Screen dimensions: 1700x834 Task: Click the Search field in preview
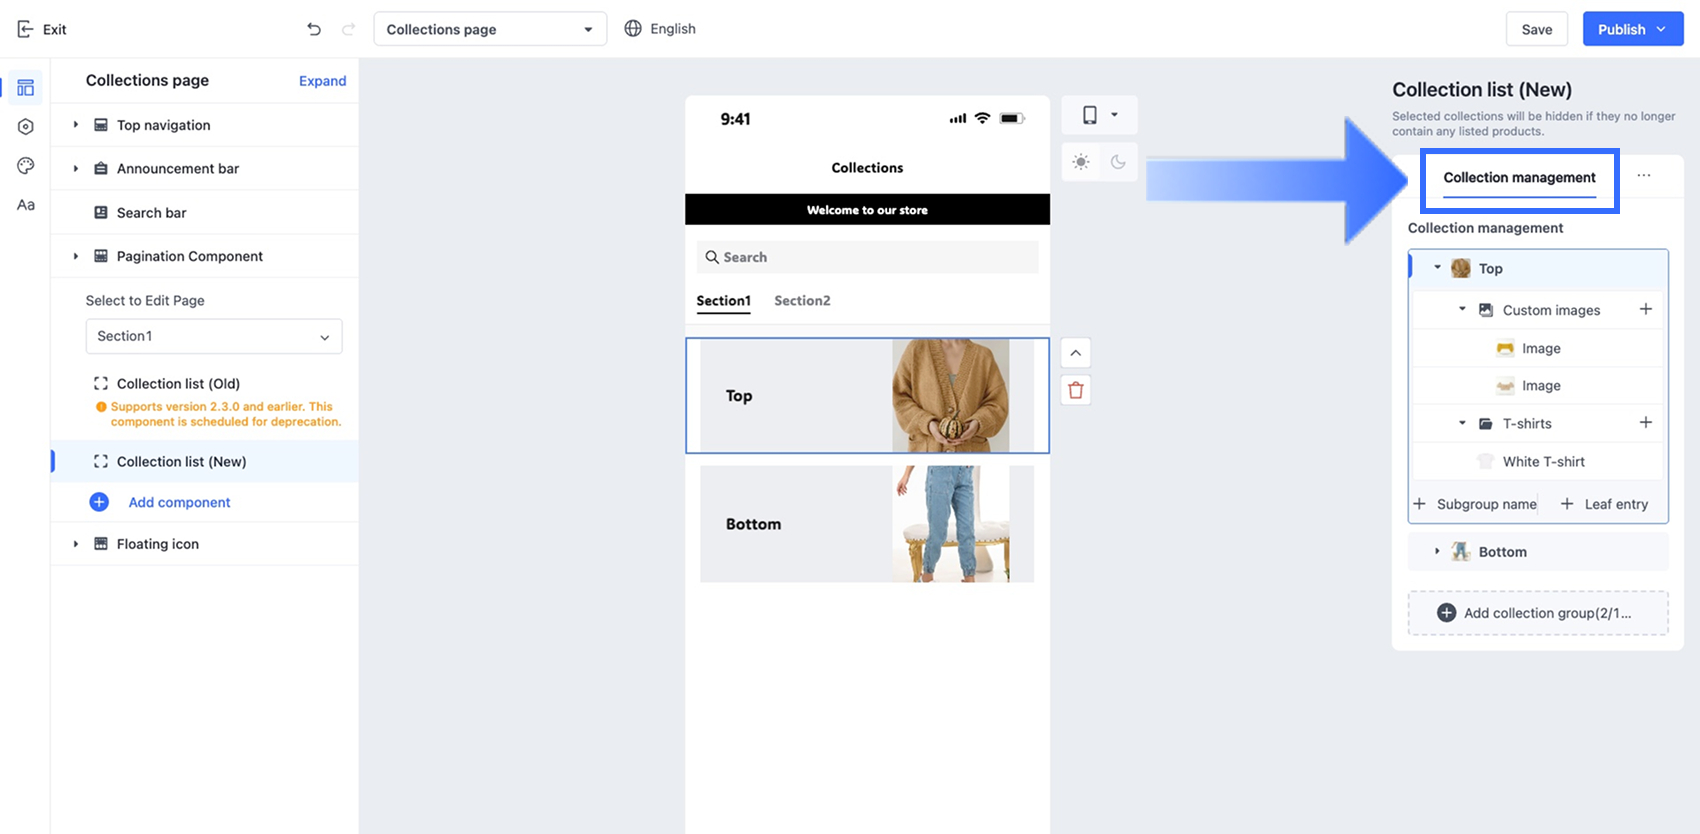pos(867,257)
